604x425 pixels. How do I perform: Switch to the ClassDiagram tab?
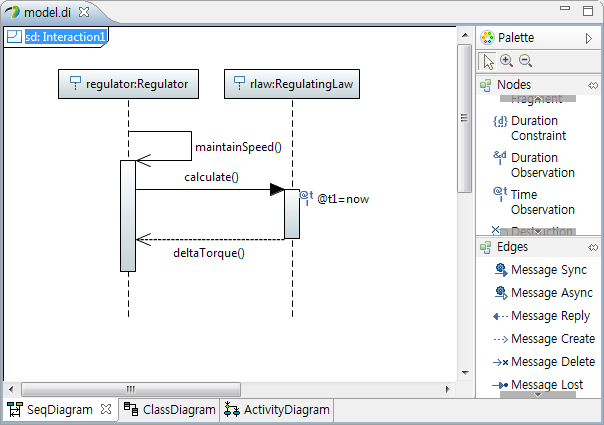point(169,410)
